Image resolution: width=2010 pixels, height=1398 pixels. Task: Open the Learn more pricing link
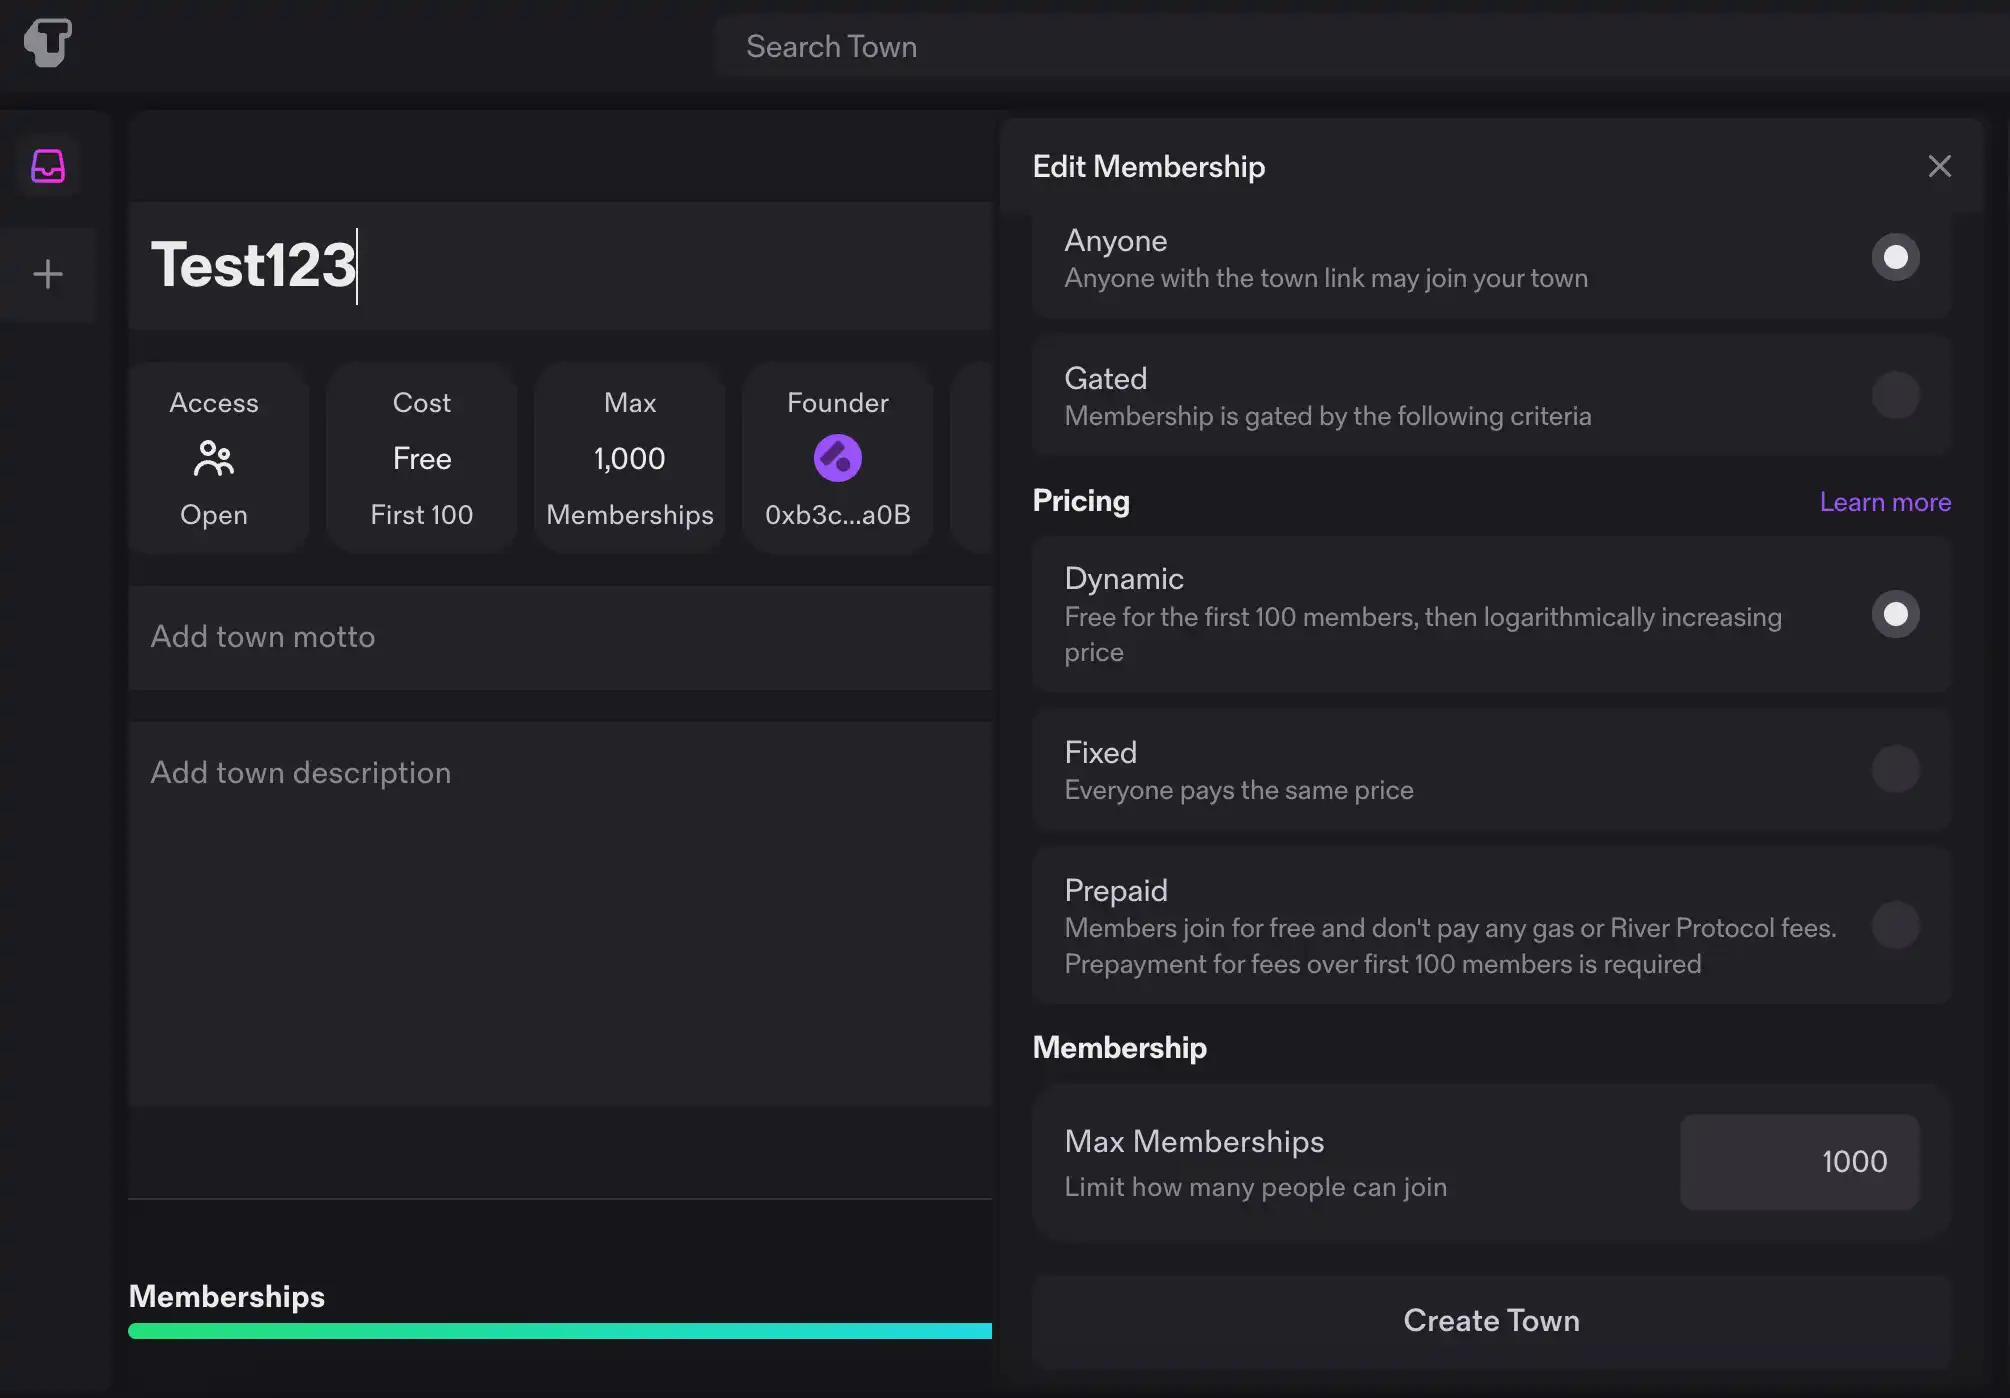click(x=1884, y=502)
